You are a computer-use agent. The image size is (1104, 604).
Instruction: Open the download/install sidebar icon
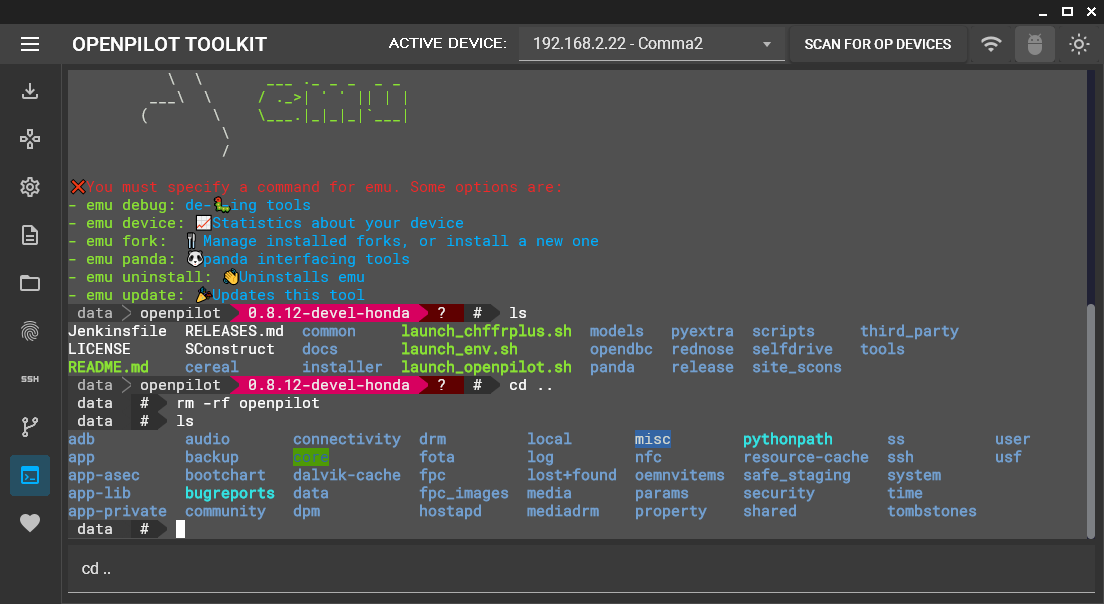(x=30, y=91)
